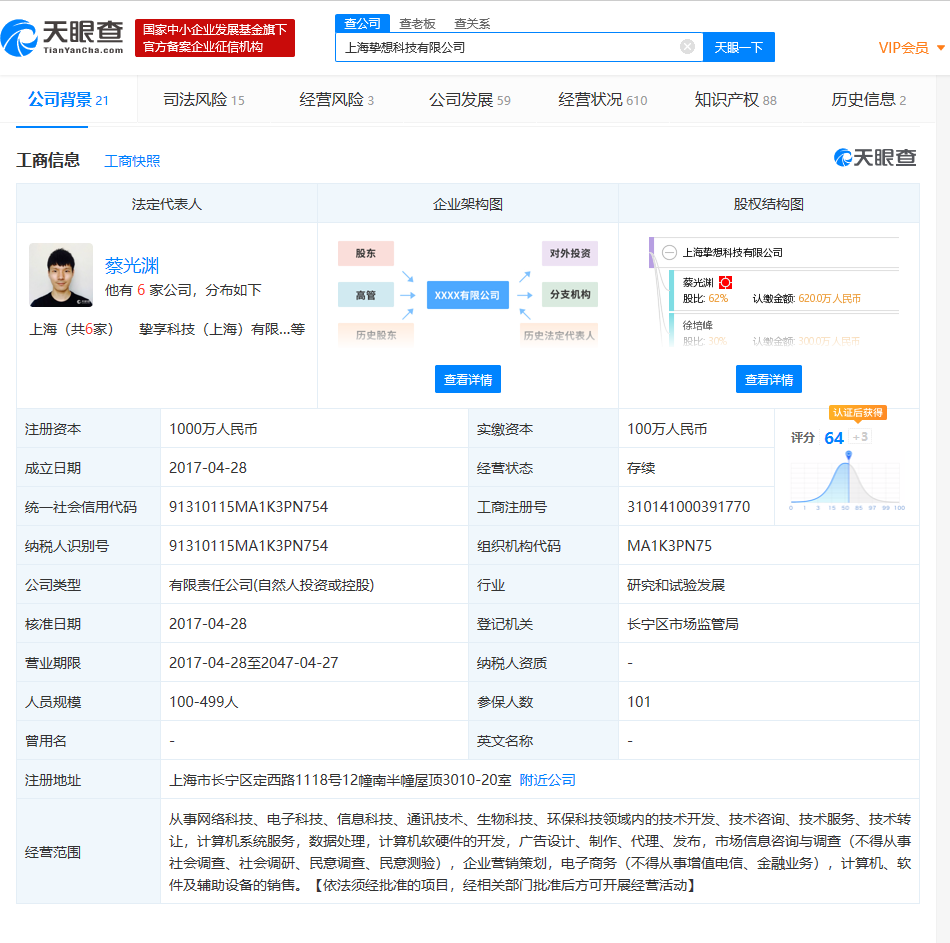This screenshot has width=950, height=943.
Task: Click the 天眼查 logo in the top-left corner
Action: click(62, 35)
